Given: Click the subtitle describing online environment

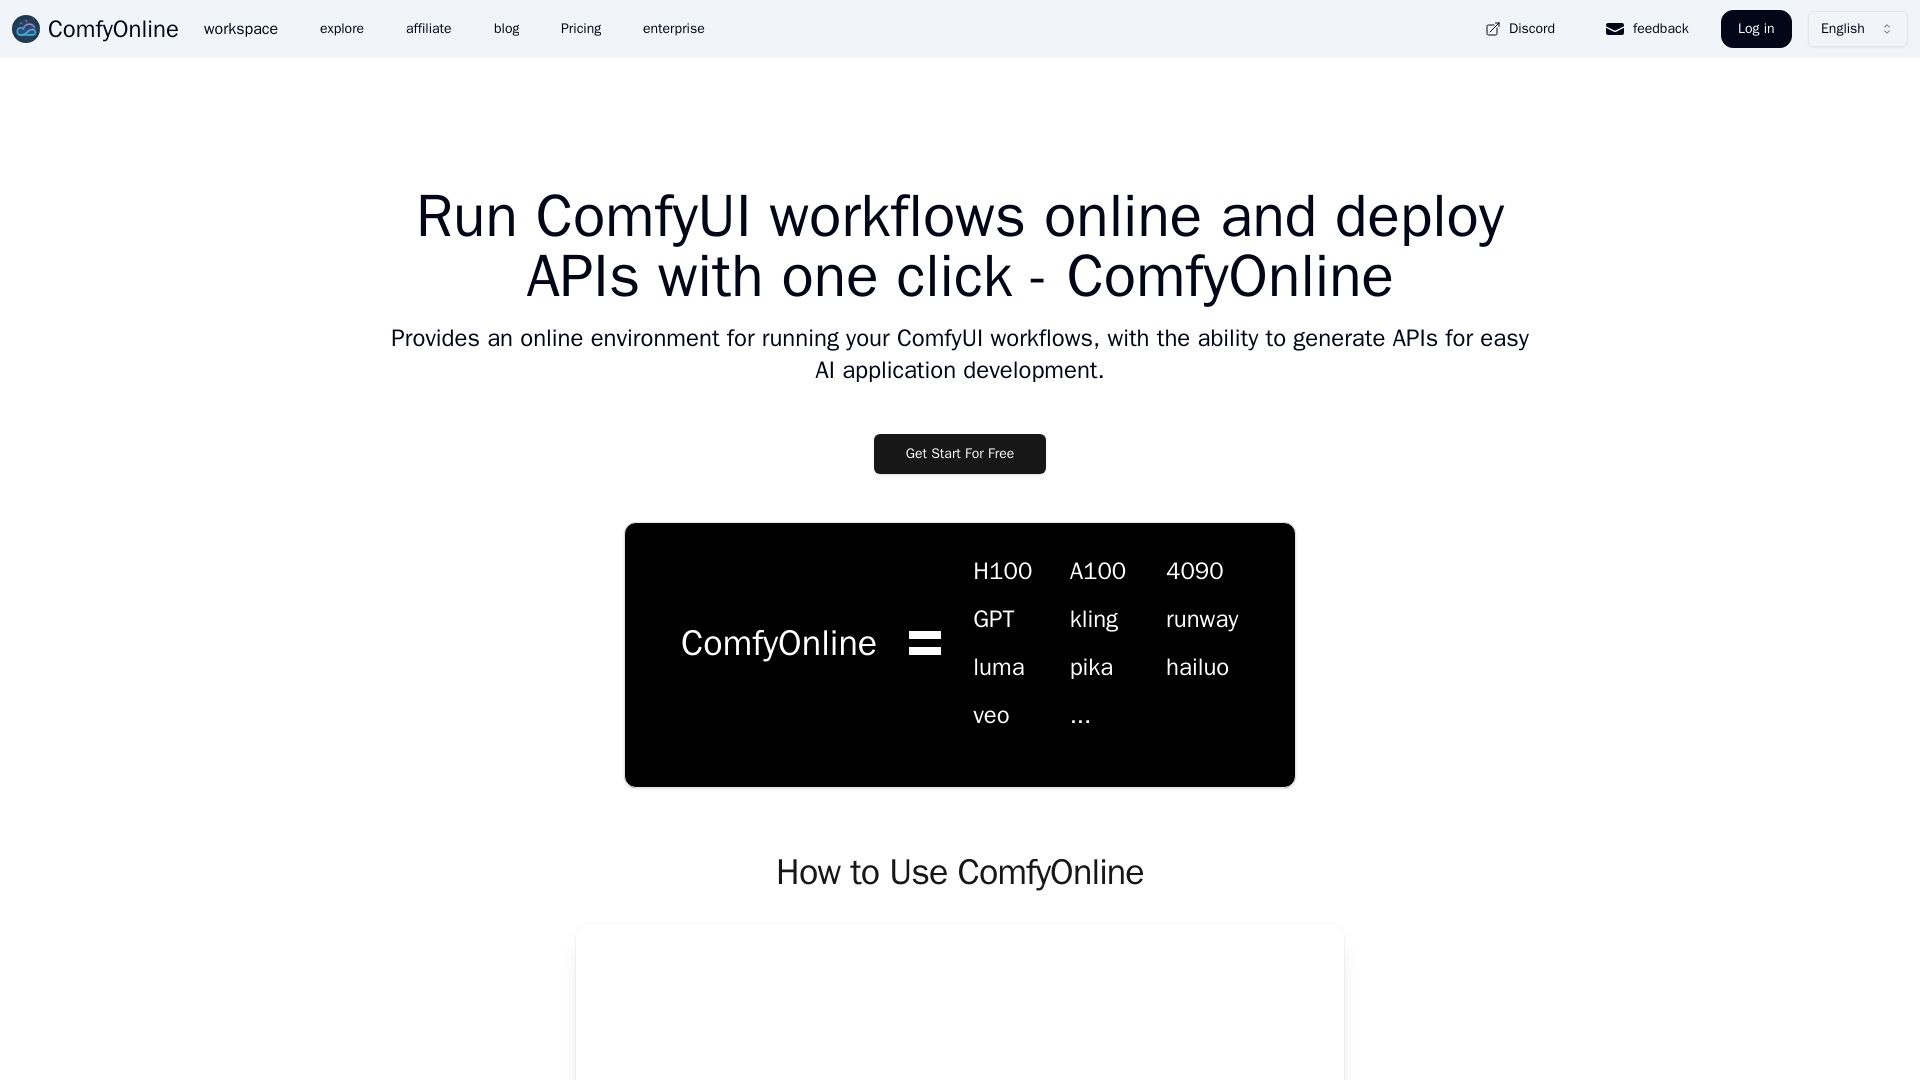Looking at the screenshot, I should point(960,354).
